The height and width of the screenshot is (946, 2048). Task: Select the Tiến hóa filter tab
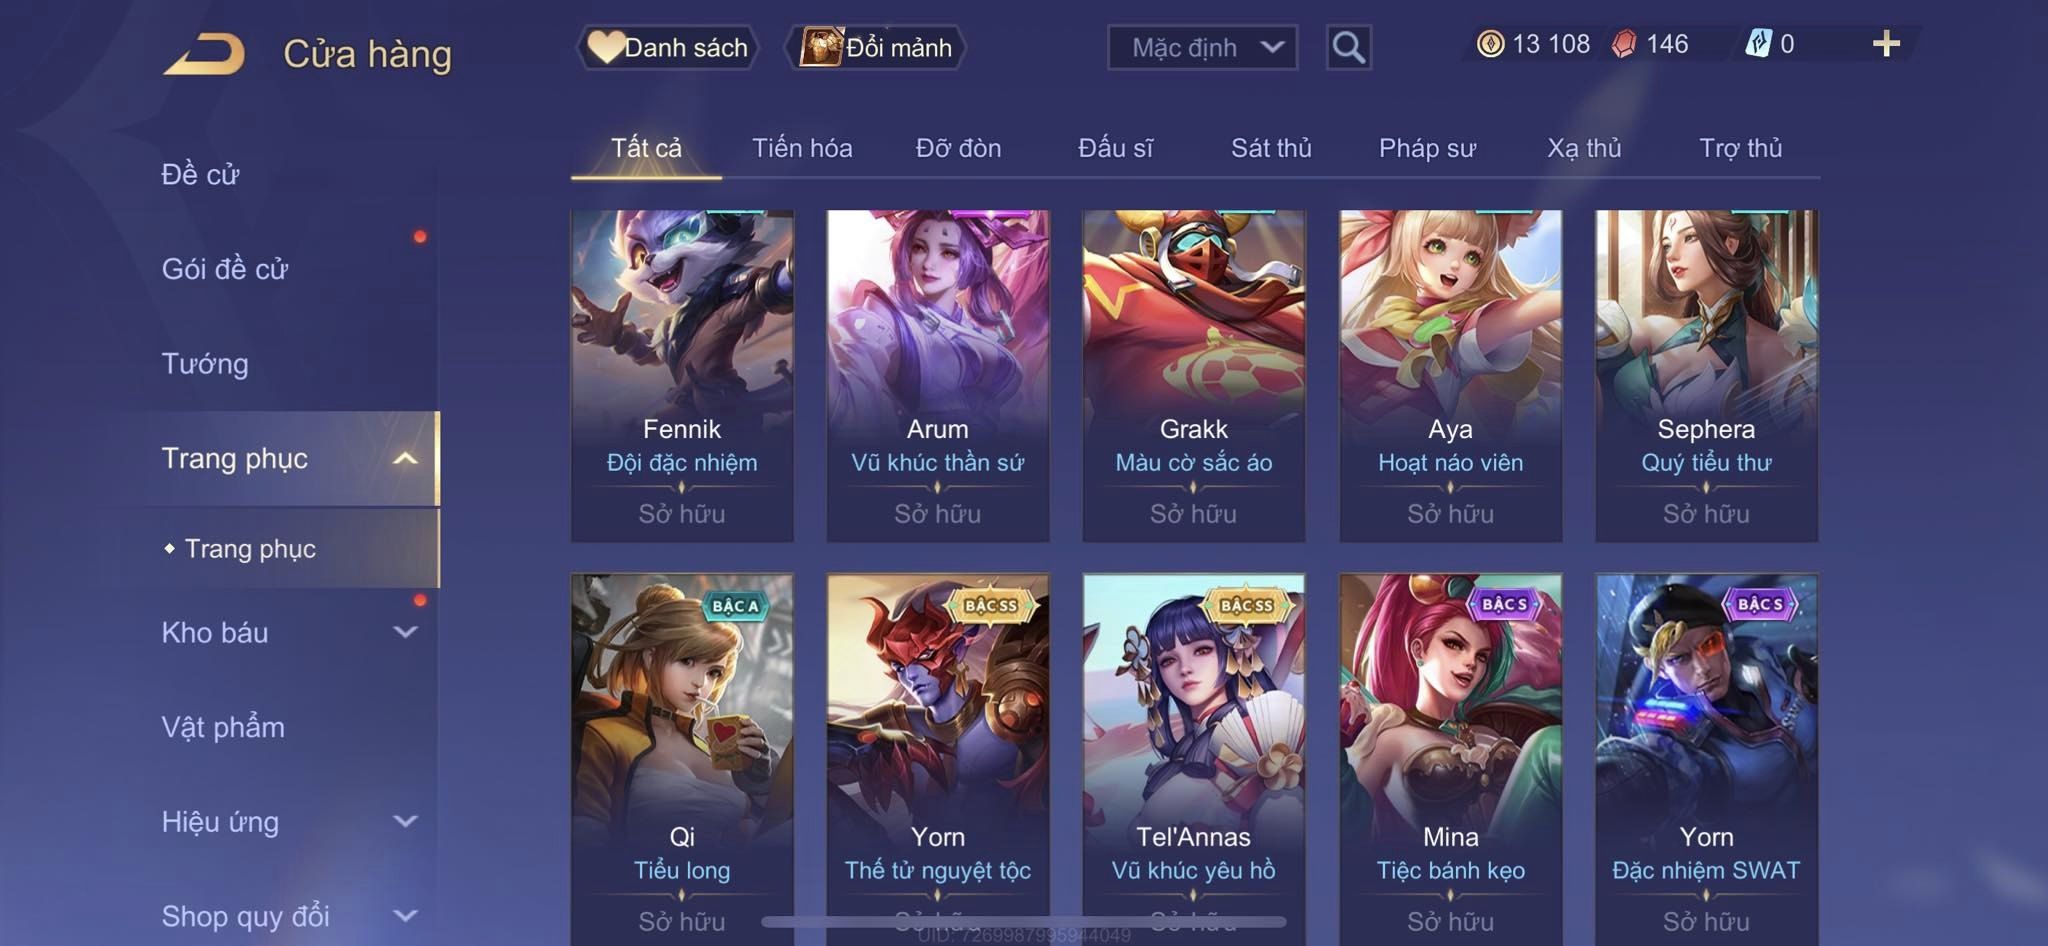pos(802,148)
